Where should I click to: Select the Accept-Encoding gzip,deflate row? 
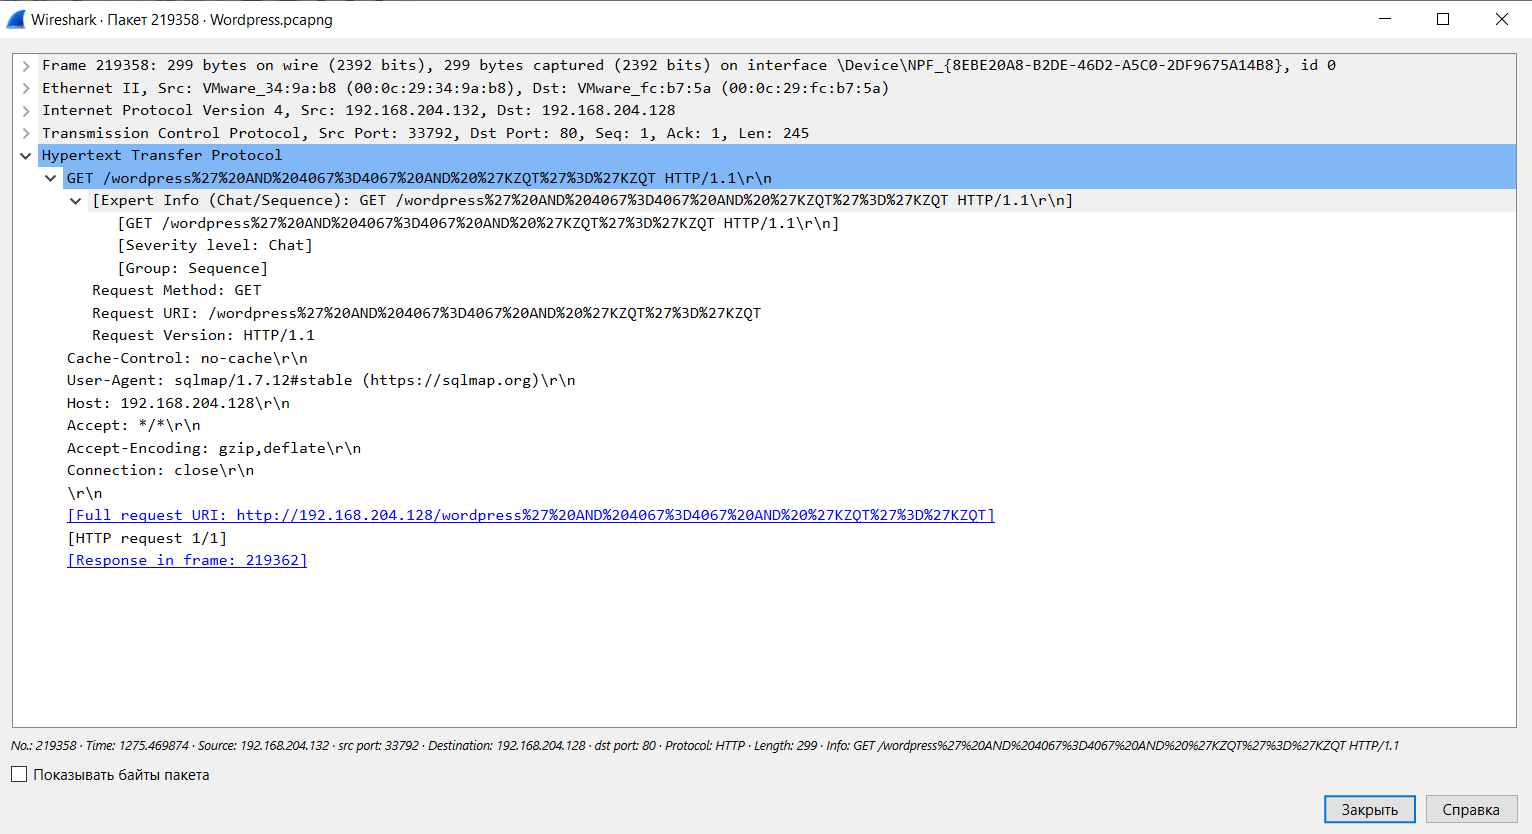click(214, 448)
